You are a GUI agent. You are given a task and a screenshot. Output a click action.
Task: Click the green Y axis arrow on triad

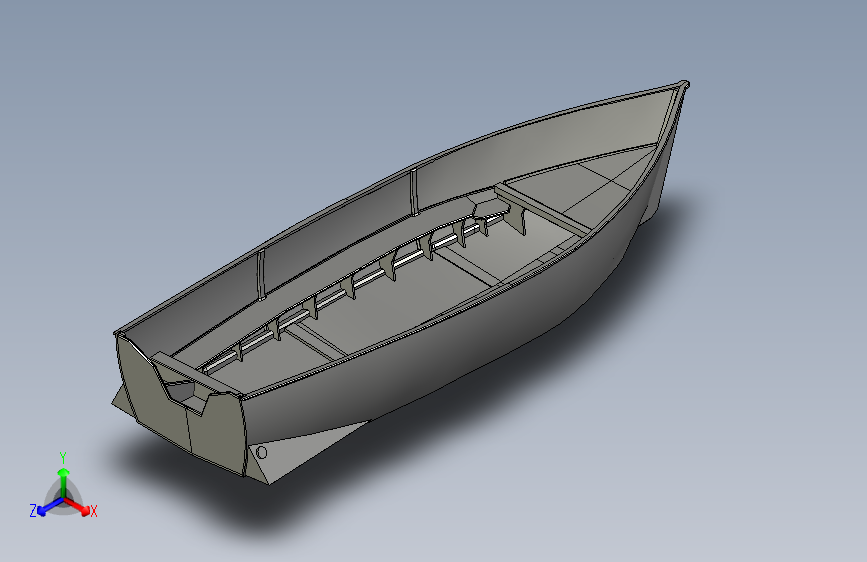coord(64,483)
